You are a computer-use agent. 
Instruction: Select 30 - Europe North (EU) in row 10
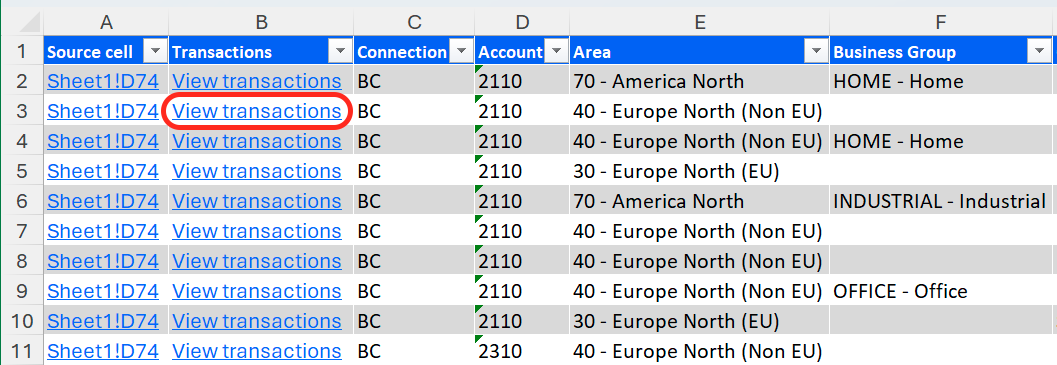coord(700,320)
